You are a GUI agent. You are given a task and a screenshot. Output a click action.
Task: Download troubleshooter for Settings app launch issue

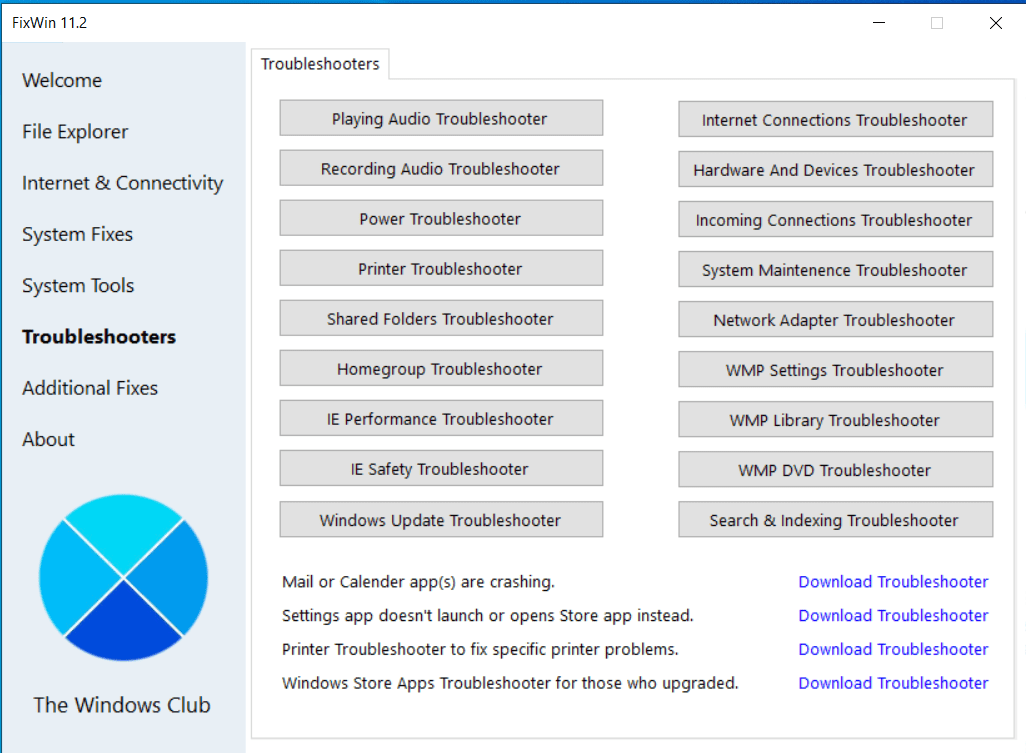(x=893, y=616)
